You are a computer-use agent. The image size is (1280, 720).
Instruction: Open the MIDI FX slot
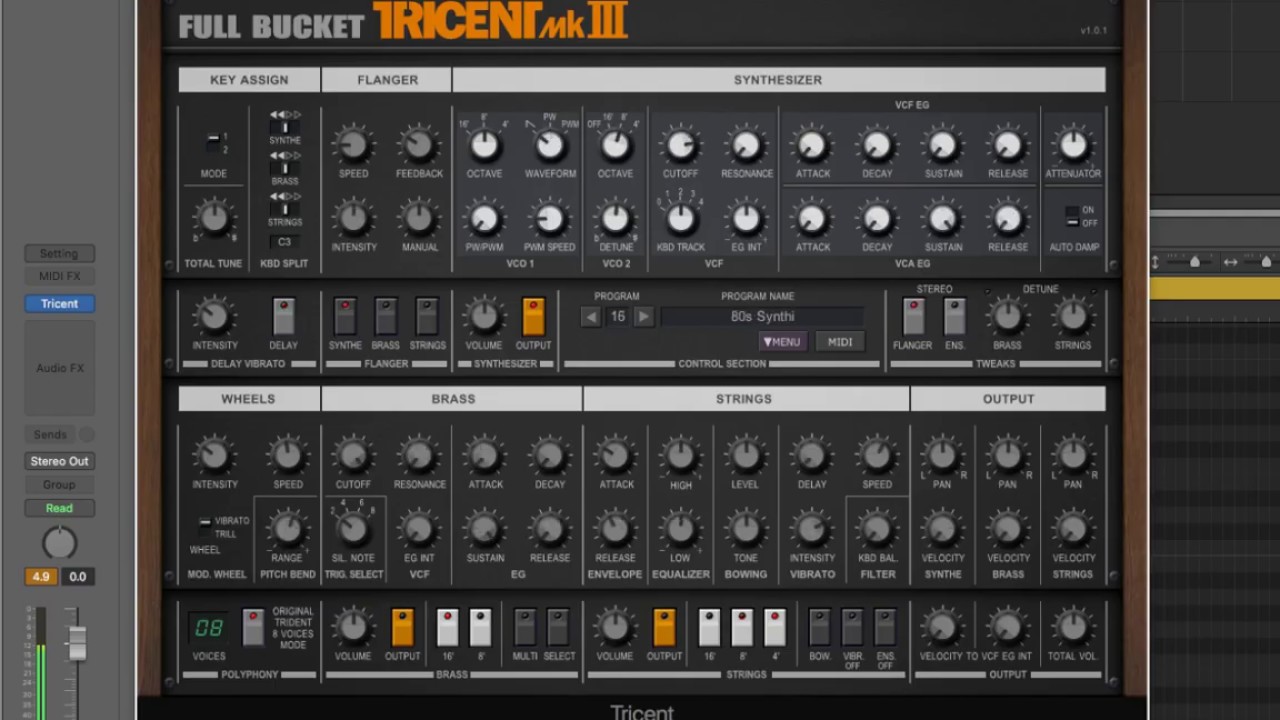click(60, 276)
